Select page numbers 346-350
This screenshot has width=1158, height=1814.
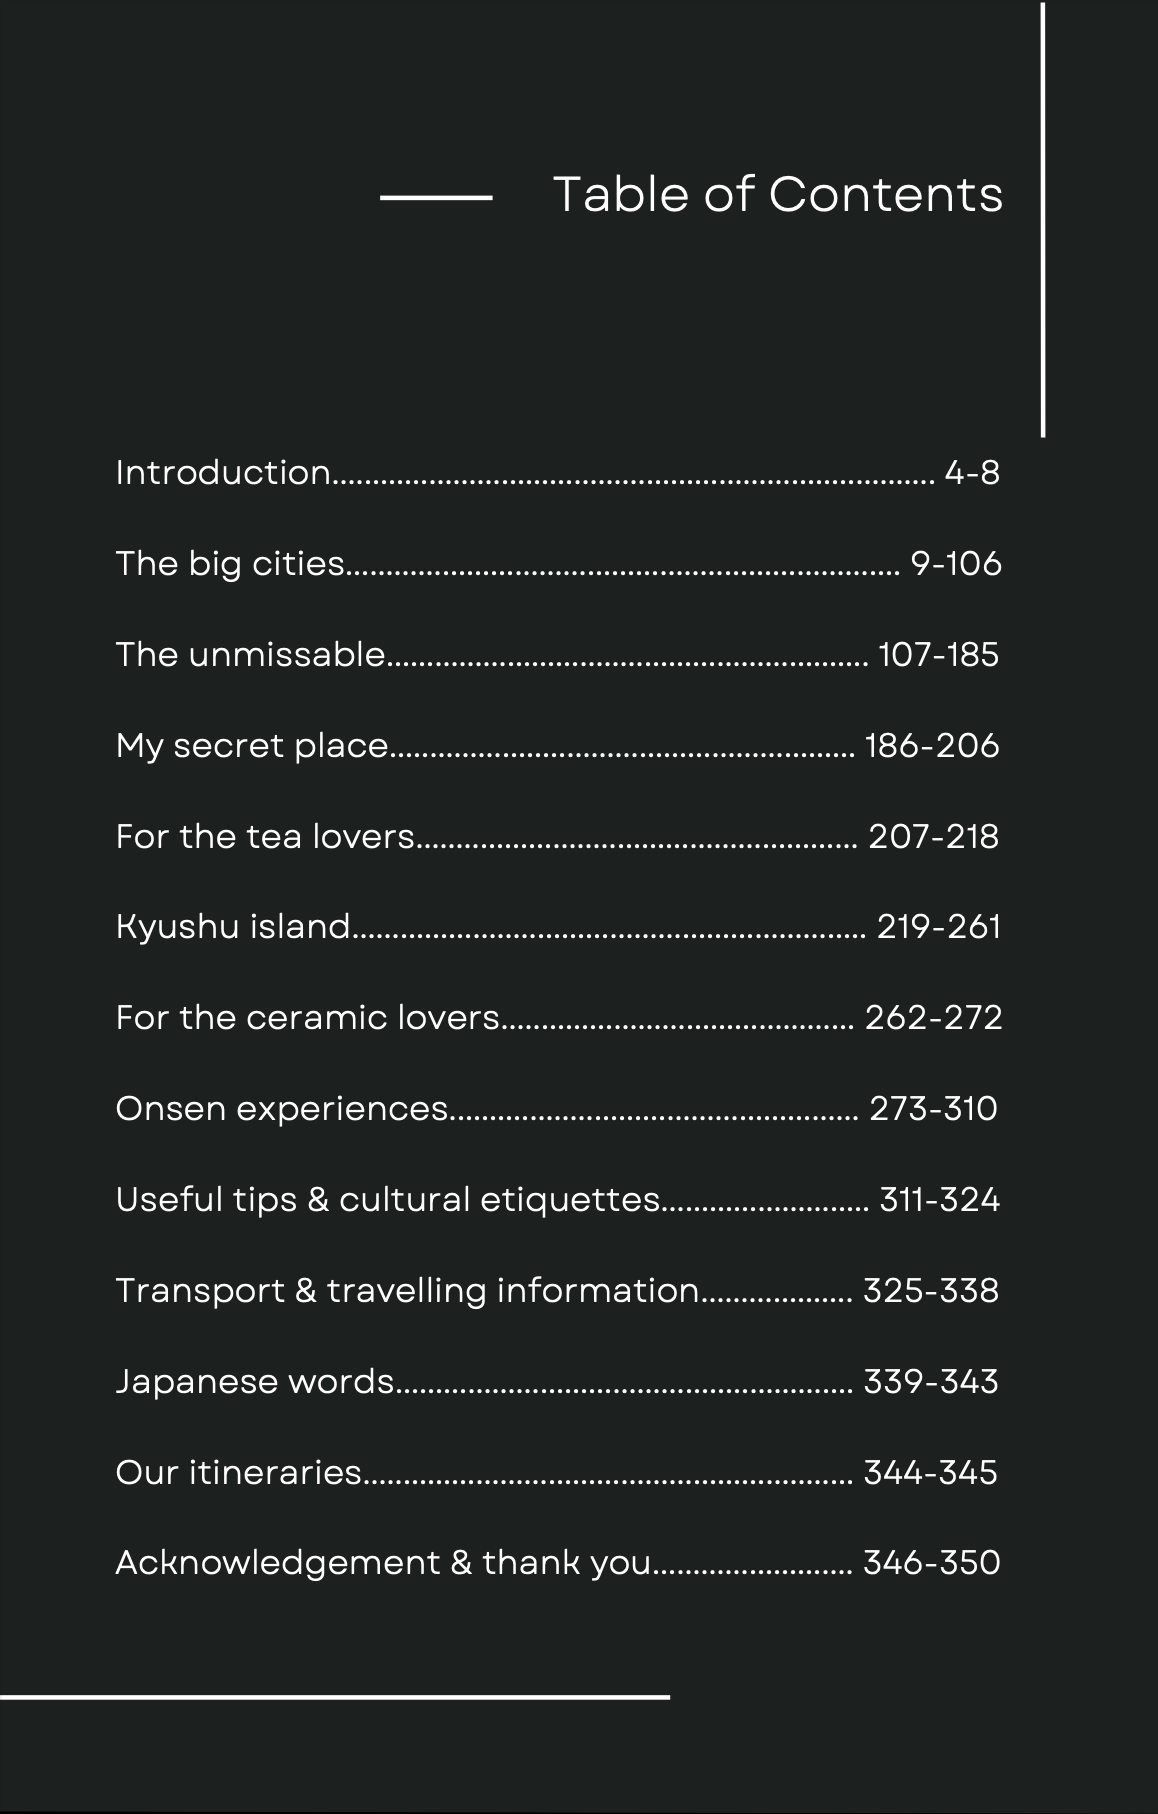[931, 1563]
